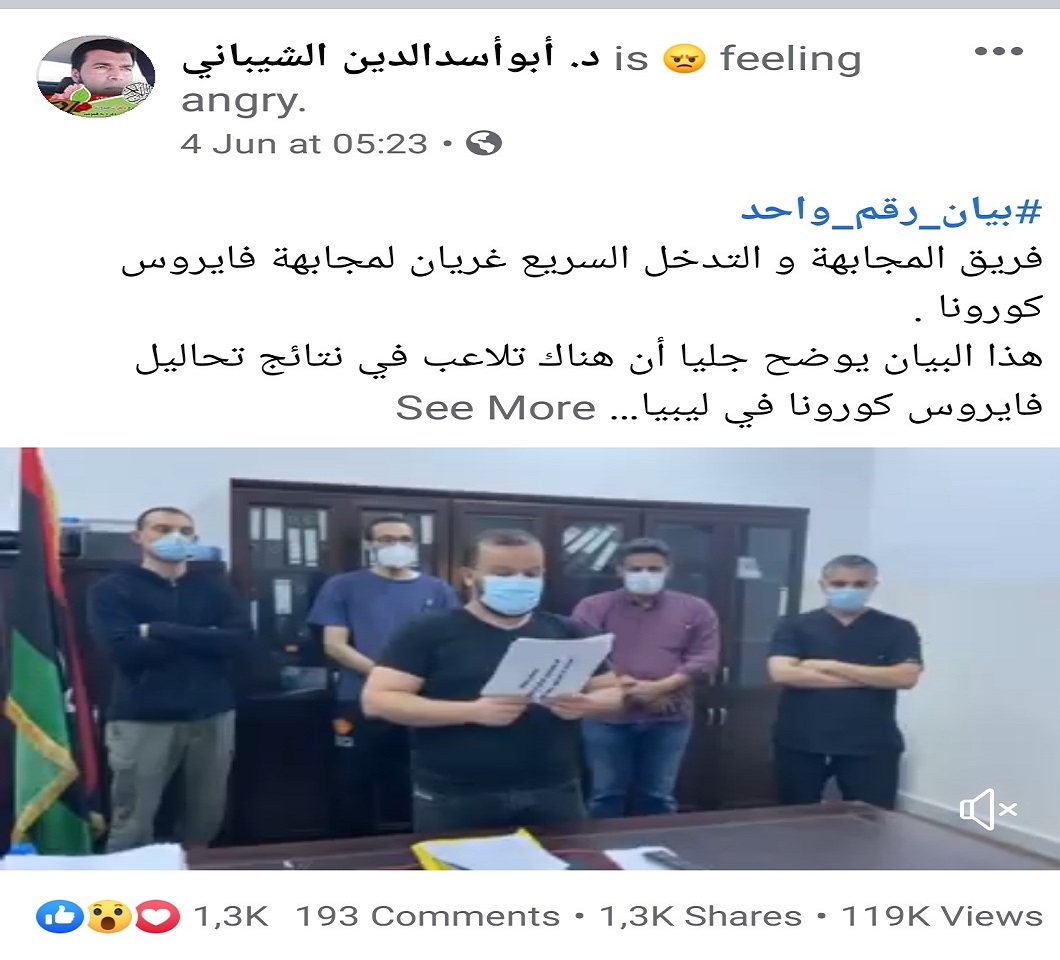Open the three-dot post options menu
Image resolution: width=1060 pixels, height=960 pixels.
point(998,51)
